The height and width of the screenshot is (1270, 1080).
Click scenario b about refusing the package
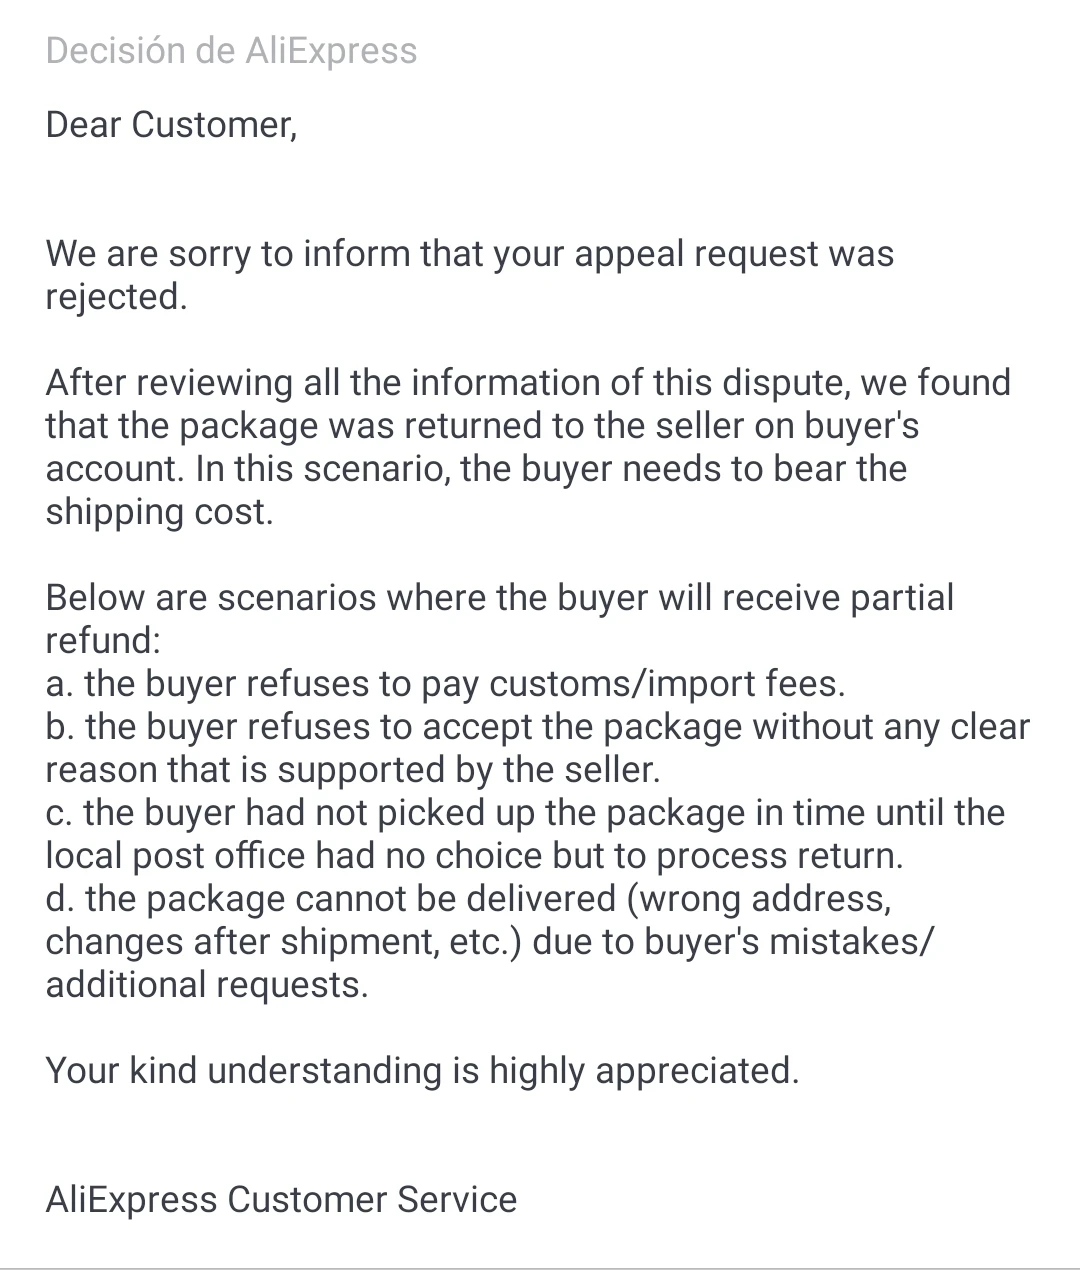(x=537, y=728)
